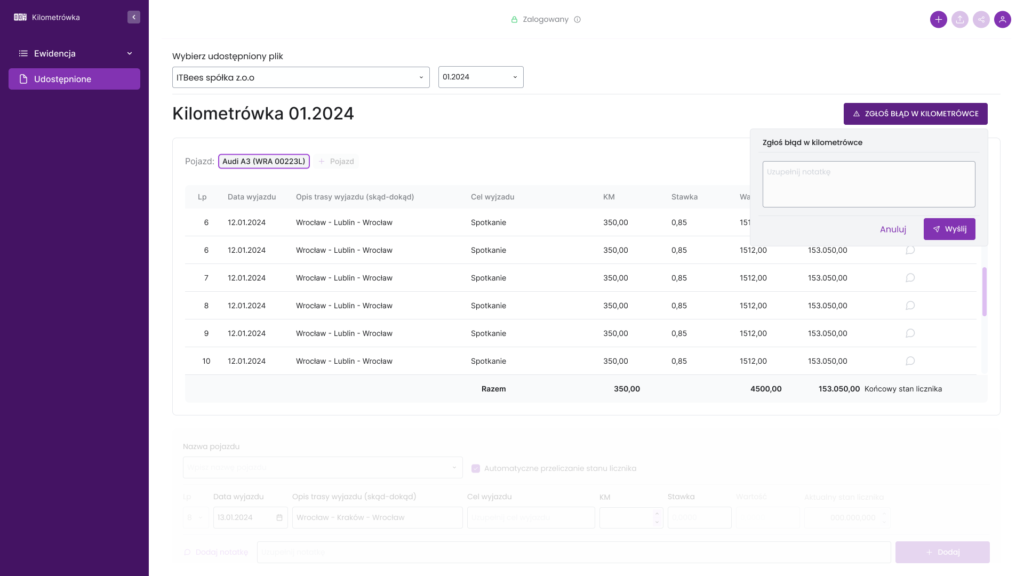Click the calendar icon in Data wyjazdu field
The image size is (1024, 576).
tap(279, 518)
